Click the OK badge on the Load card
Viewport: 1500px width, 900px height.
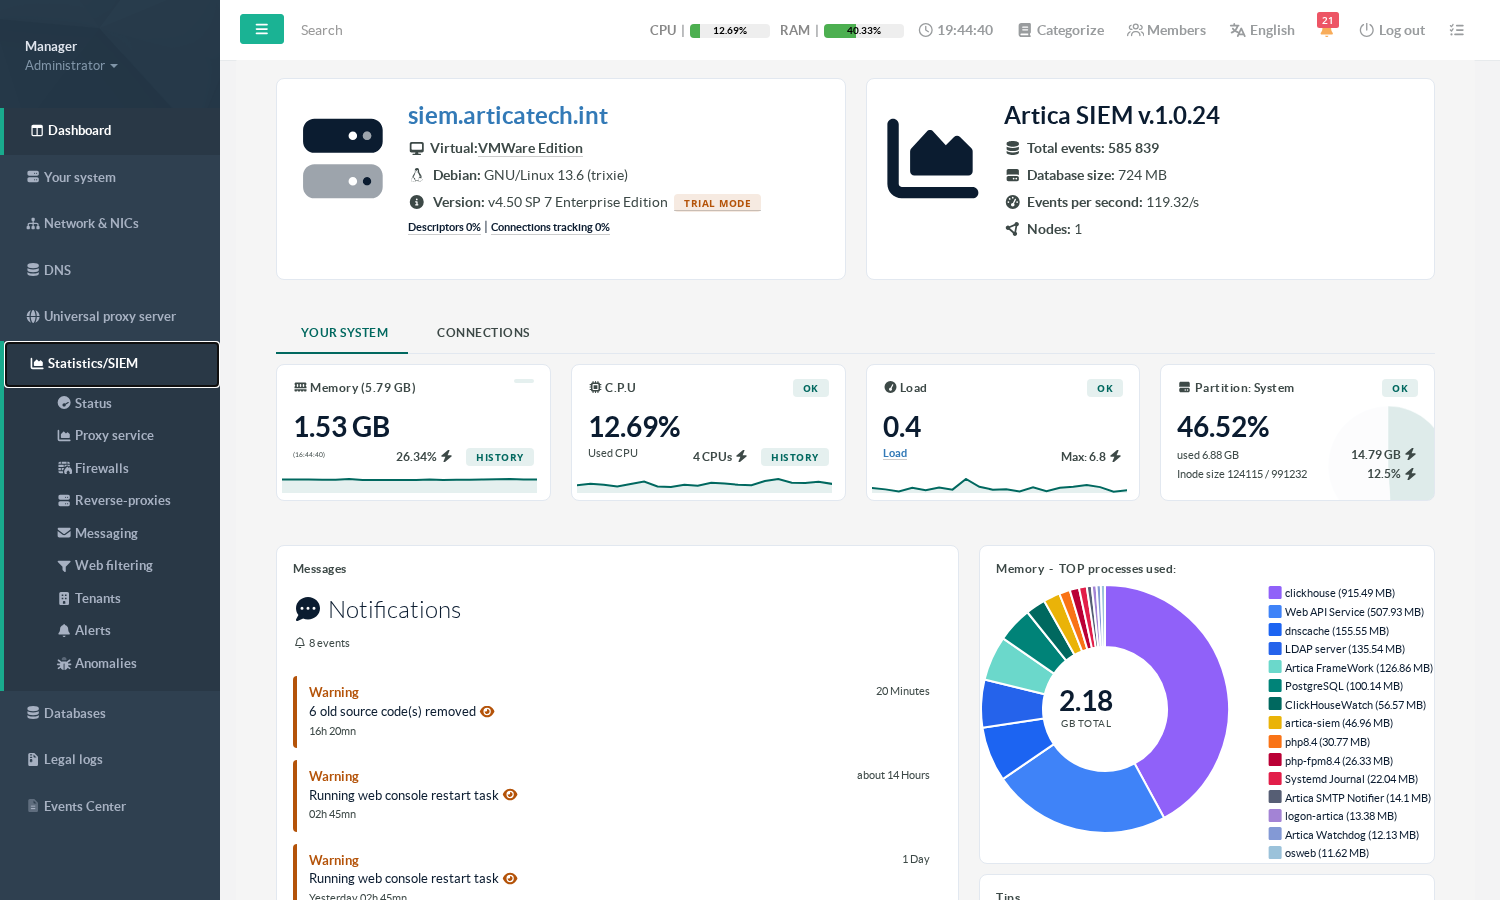[x=1105, y=388]
